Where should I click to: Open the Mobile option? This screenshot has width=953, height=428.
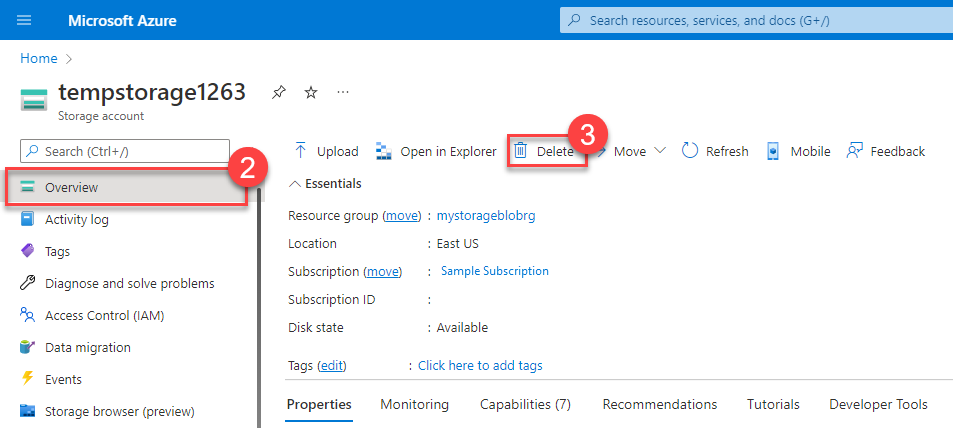pos(798,151)
